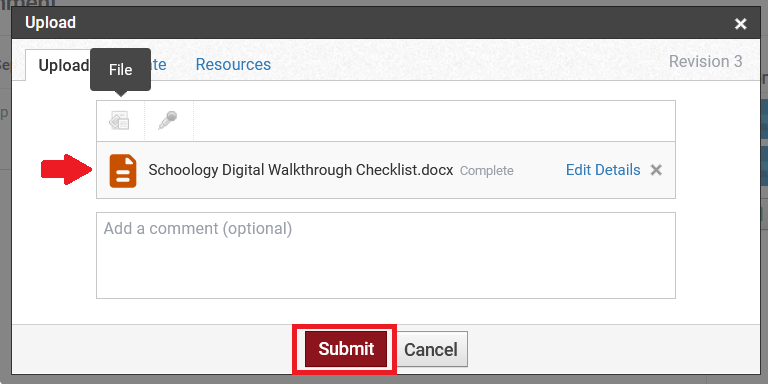Focus the Add a comment field
Viewport: 768px width, 384px height.
click(385, 255)
